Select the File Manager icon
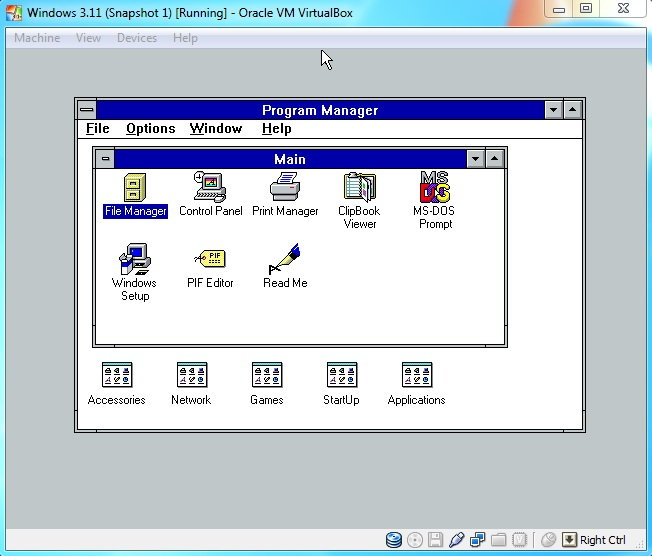The height and width of the screenshot is (556, 652). [135, 187]
